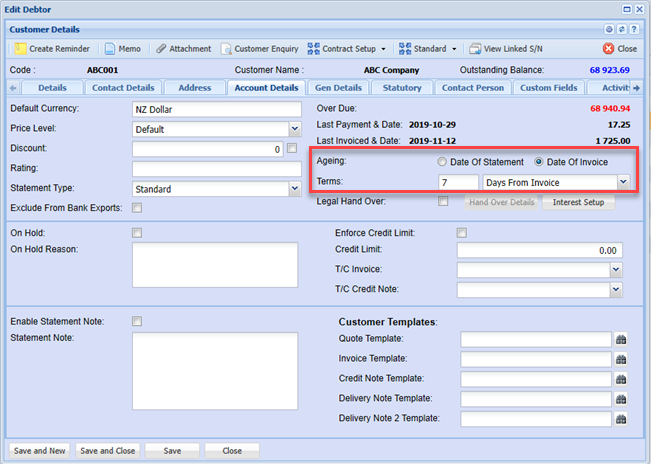Expand Days From Invoice terms dropdown
Image resolution: width=651 pixels, height=464 pixels.
623,182
